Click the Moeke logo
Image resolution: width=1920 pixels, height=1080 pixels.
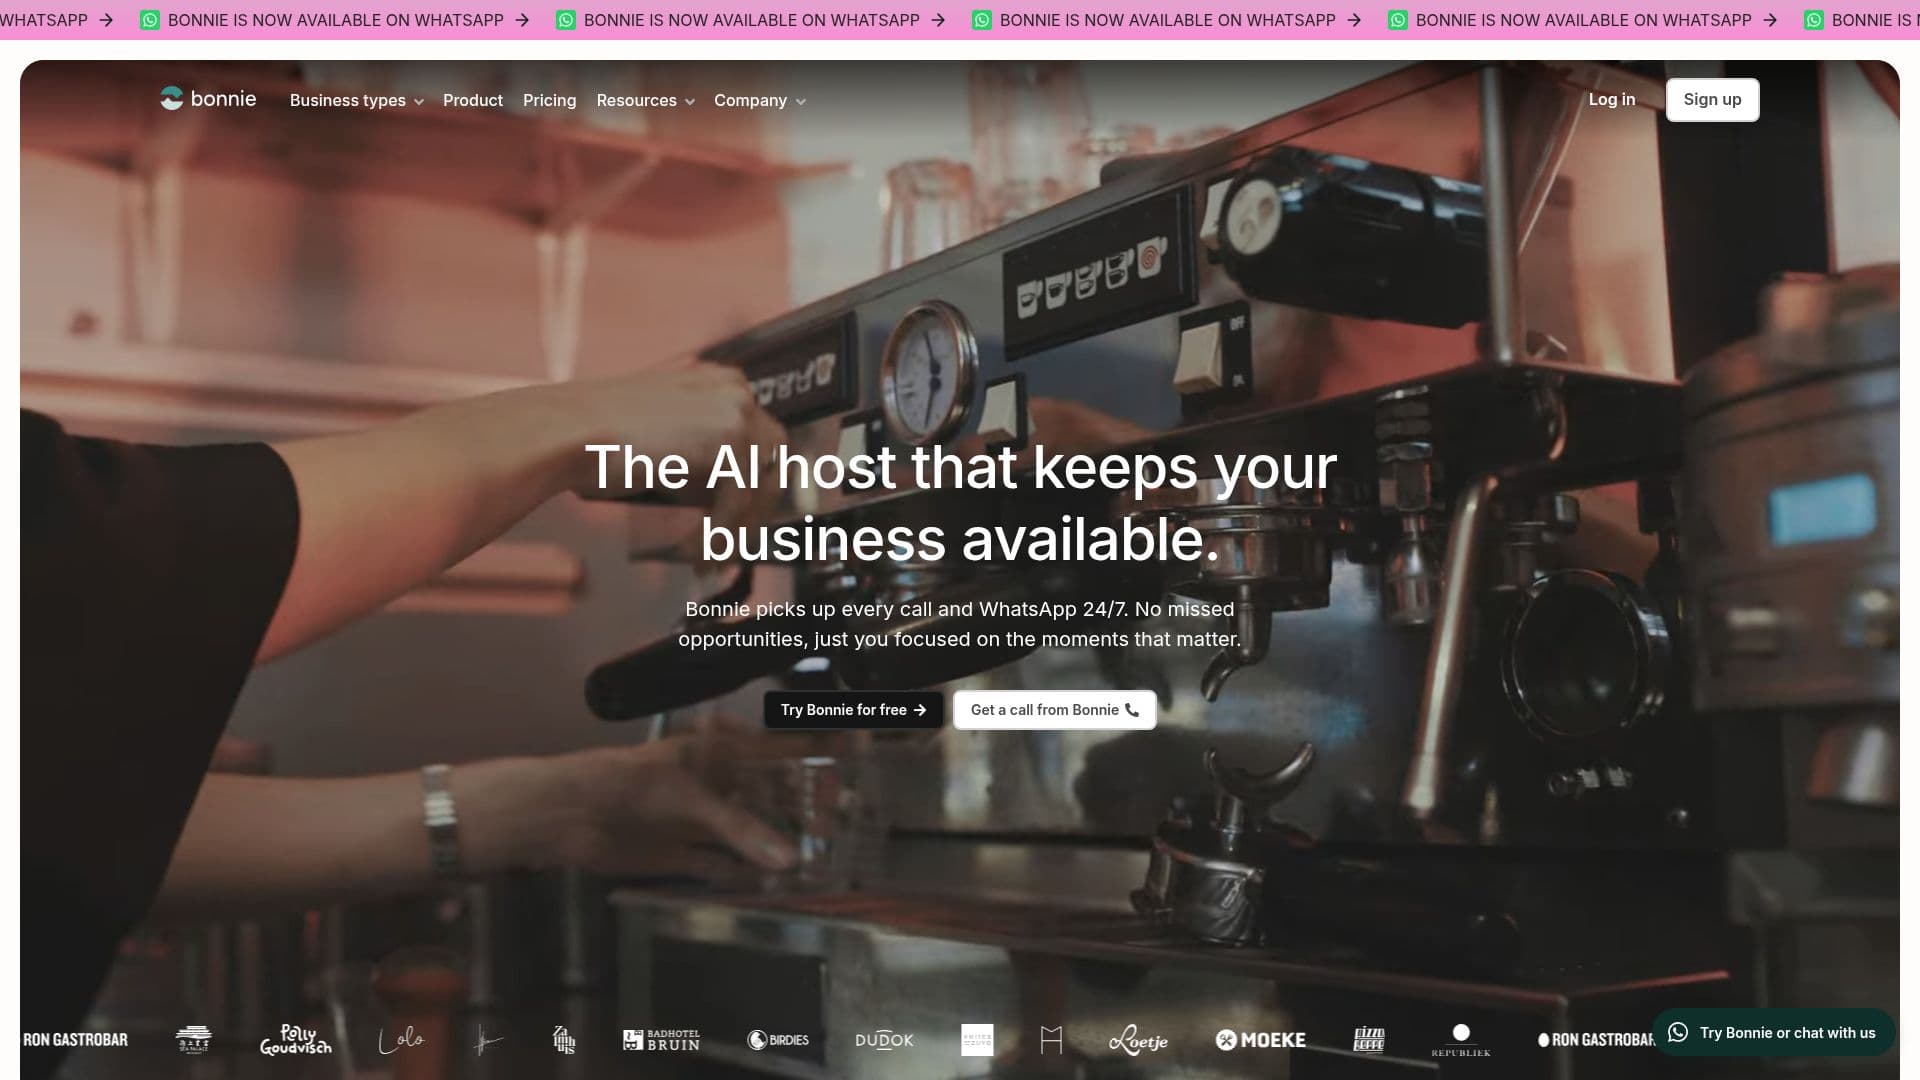click(1260, 1040)
